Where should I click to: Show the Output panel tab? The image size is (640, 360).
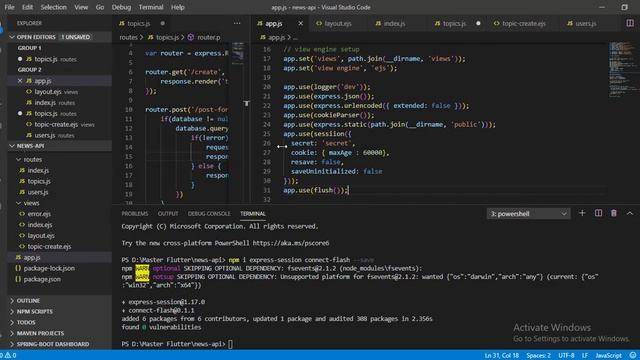tap(168, 214)
